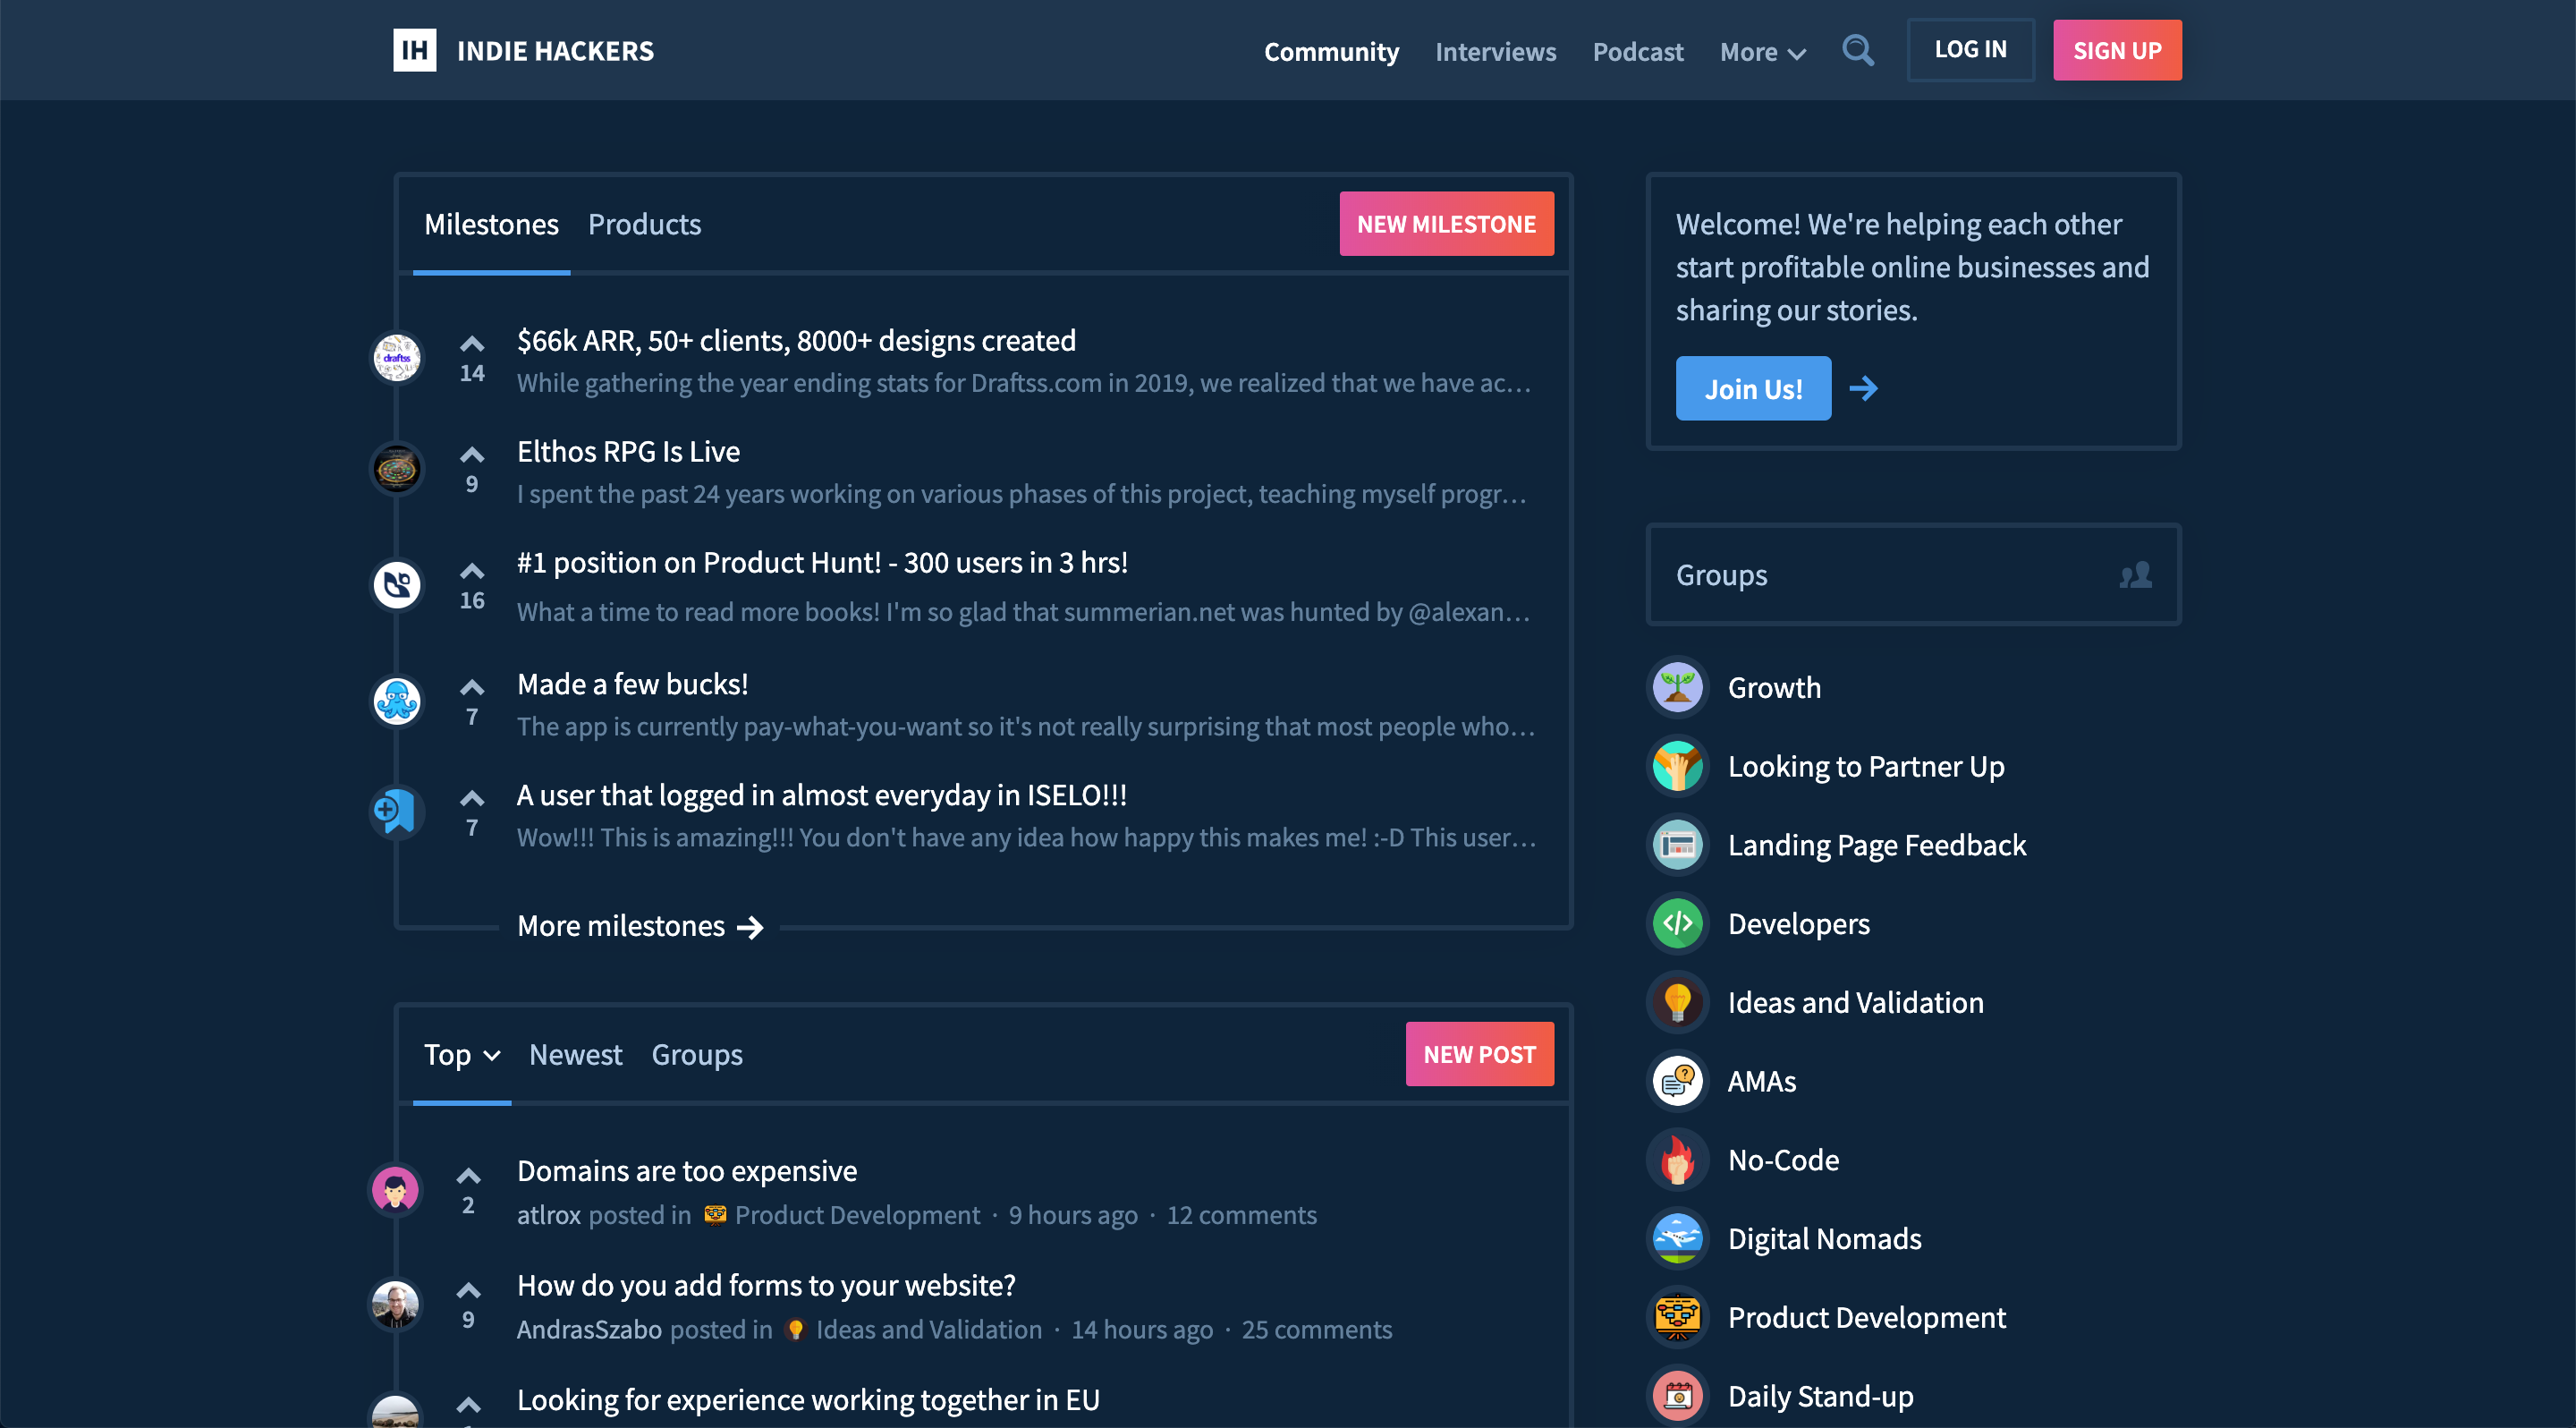The width and height of the screenshot is (2576, 1428).
Task: Switch to the Newest posts tab
Action: 575,1055
